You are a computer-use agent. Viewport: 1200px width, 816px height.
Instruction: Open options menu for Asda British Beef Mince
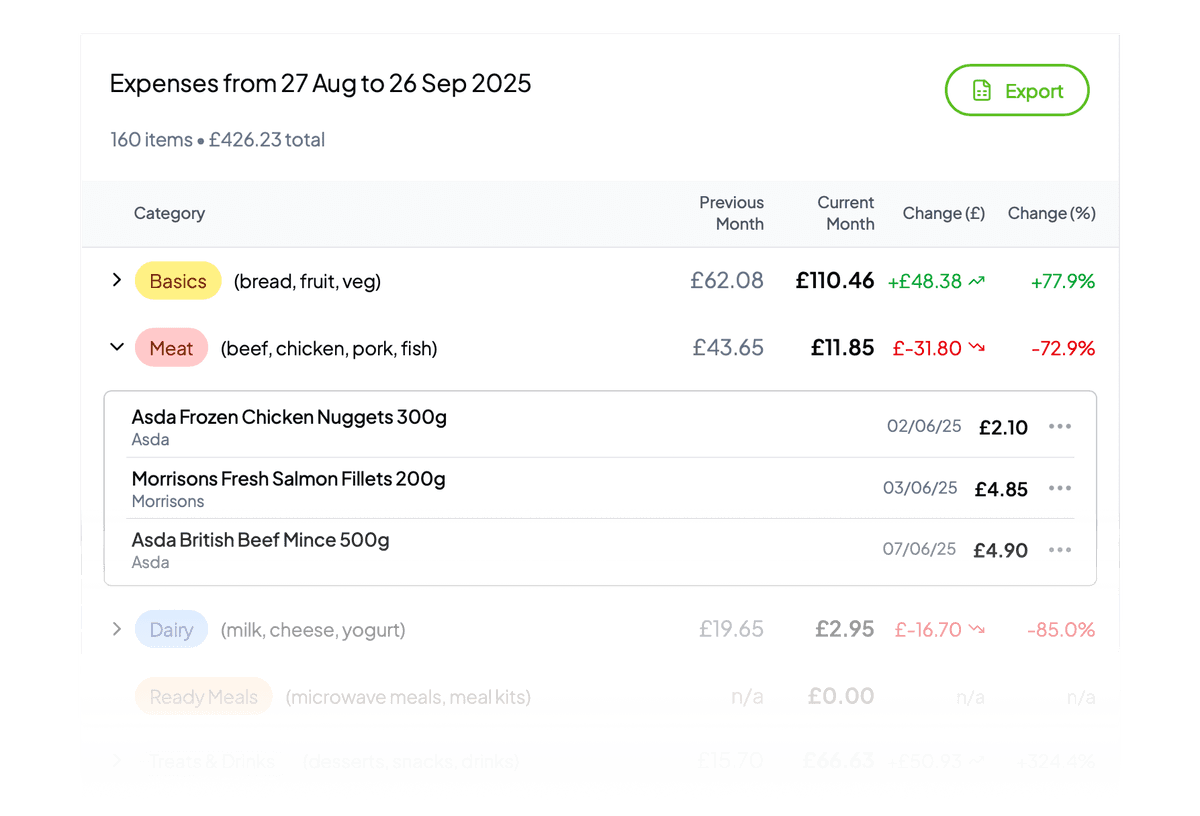pyautogui.click(x=1060, y=549)
